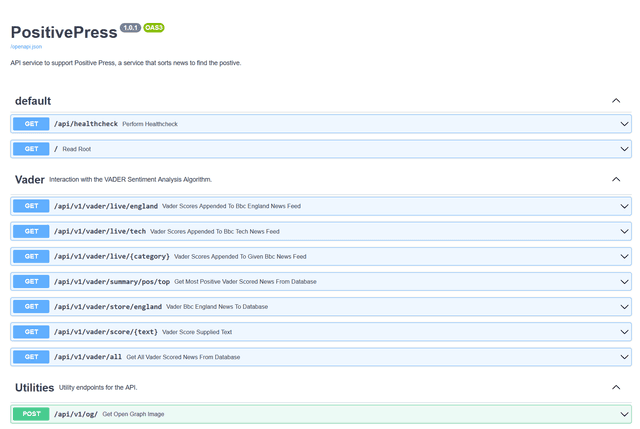Open the /openapi.json link

pyautogui.click(x=26, y=47)
